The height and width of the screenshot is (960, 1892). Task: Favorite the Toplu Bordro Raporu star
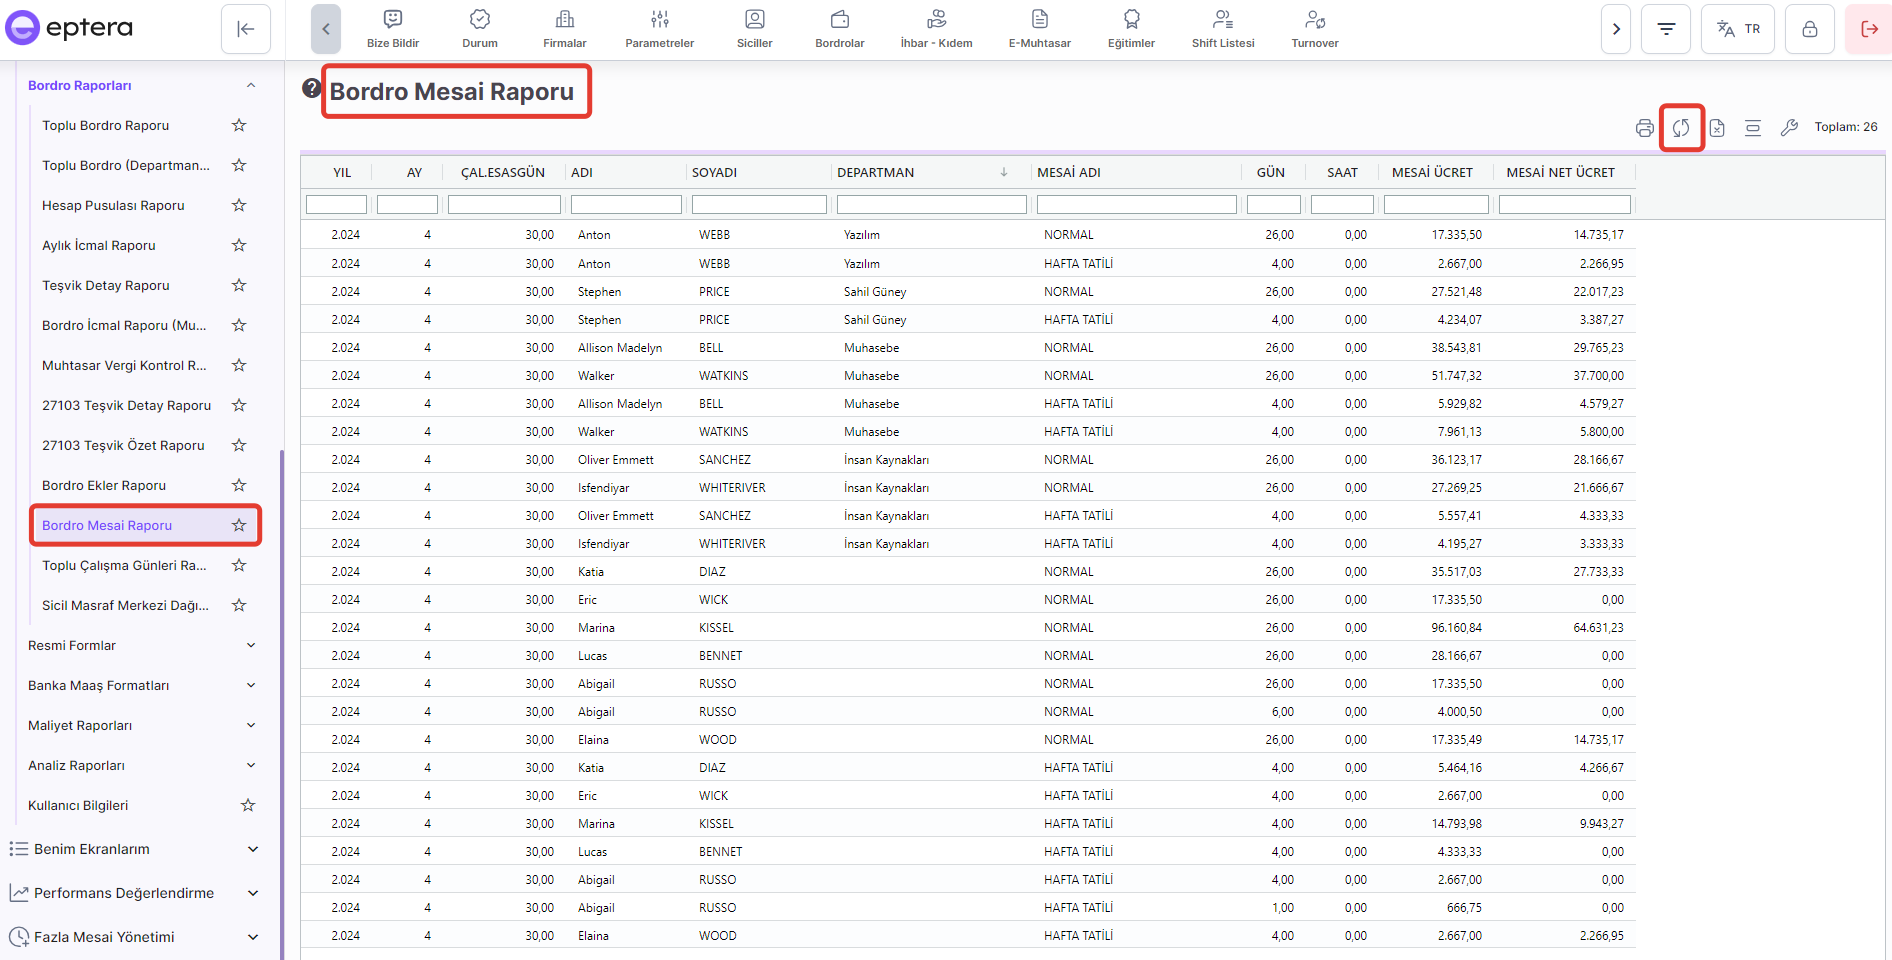(x=239, y=125)
